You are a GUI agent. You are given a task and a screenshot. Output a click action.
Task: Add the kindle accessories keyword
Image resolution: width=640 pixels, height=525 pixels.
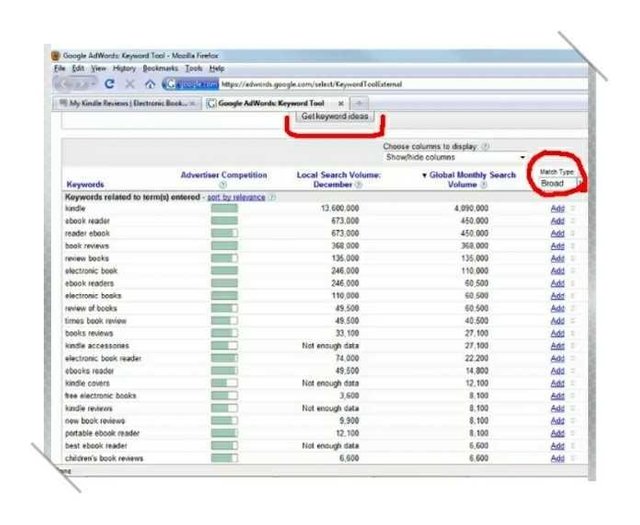pyautogui.click(x=558, y=346)
